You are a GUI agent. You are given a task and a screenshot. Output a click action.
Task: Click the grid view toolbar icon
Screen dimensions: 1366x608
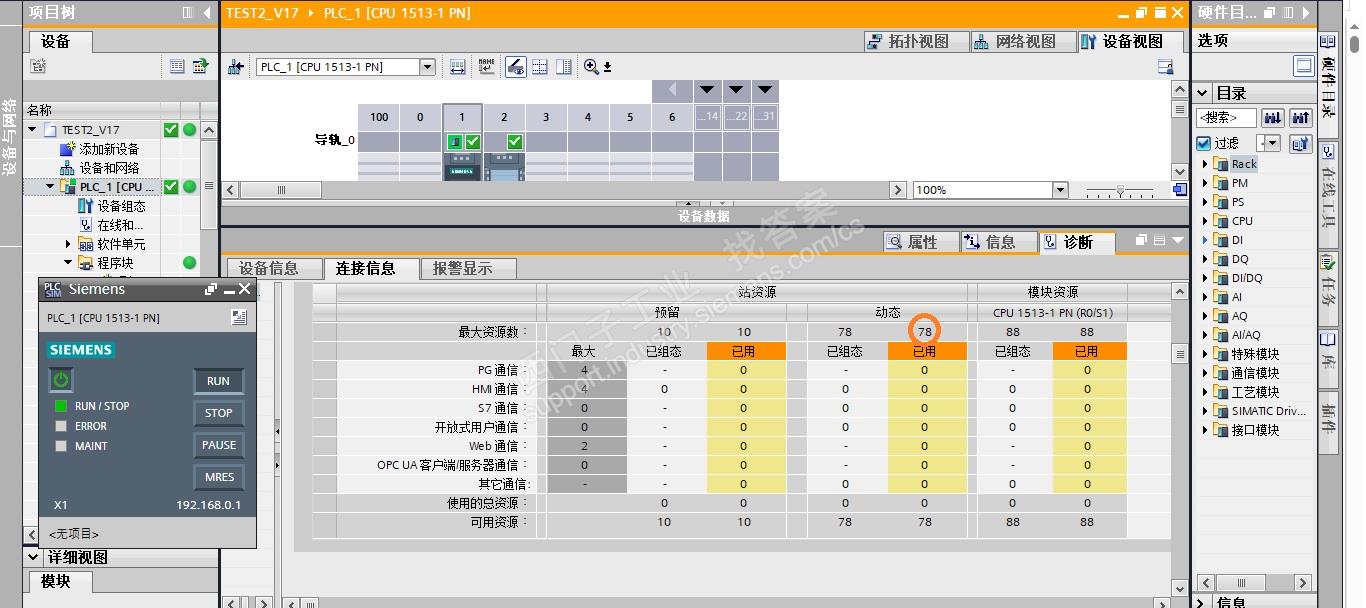tap(540, 67)
